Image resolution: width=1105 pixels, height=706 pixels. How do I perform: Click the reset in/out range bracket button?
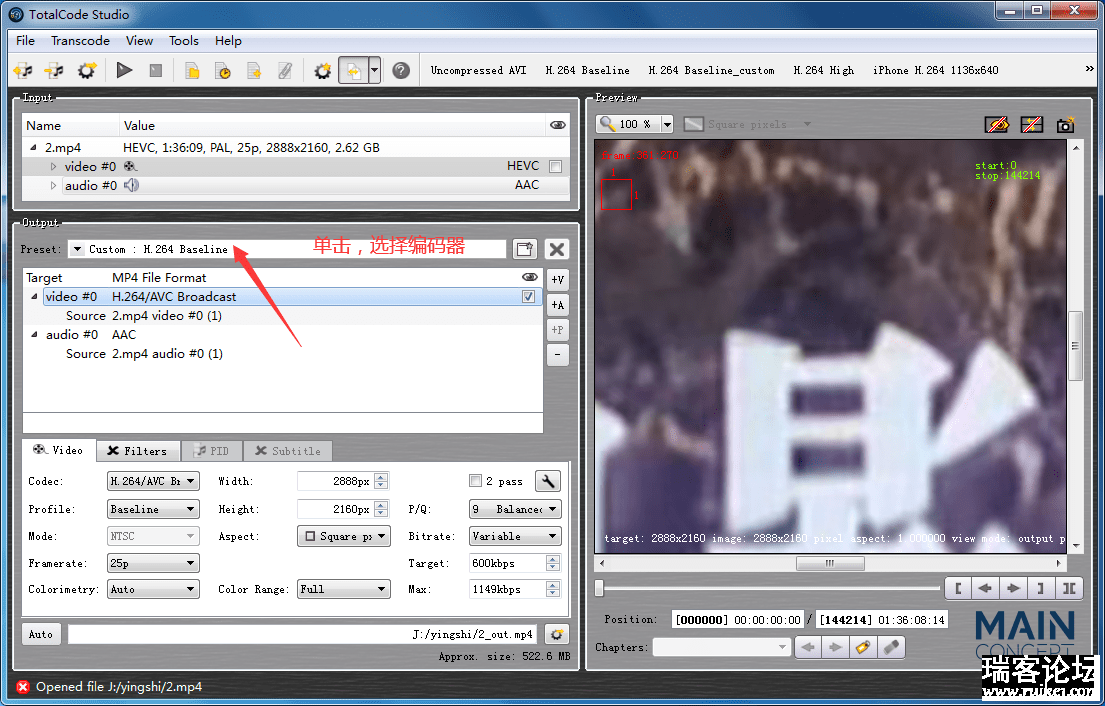click(1068, 588)
